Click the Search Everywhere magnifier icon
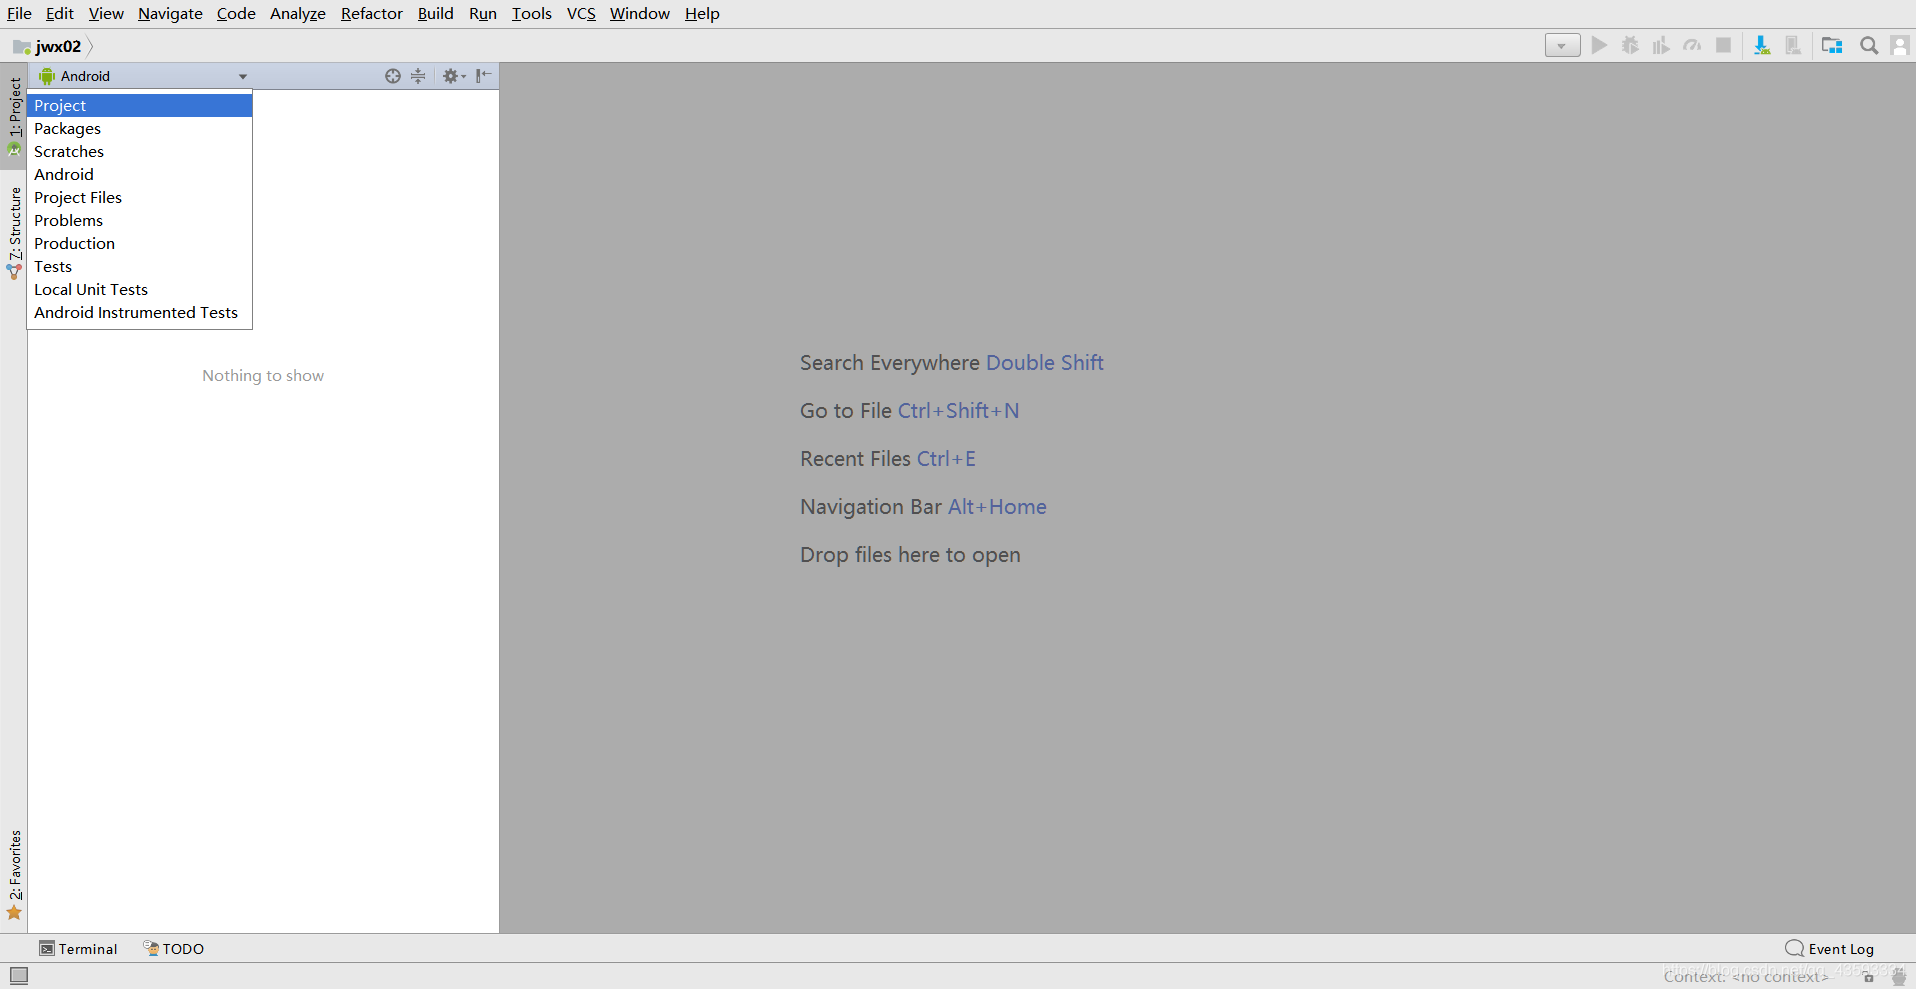1916x989 pixels. coord(1868,45)
